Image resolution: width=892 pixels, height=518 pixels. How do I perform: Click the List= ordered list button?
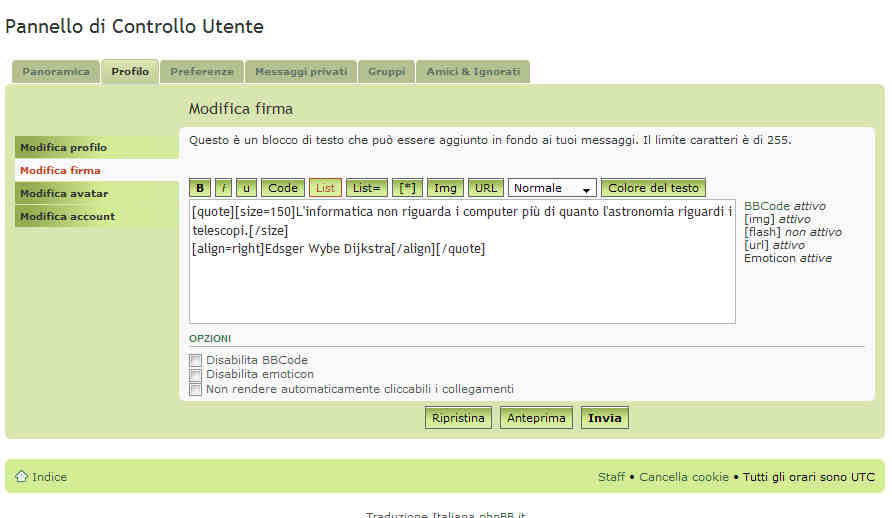point(366,188)
